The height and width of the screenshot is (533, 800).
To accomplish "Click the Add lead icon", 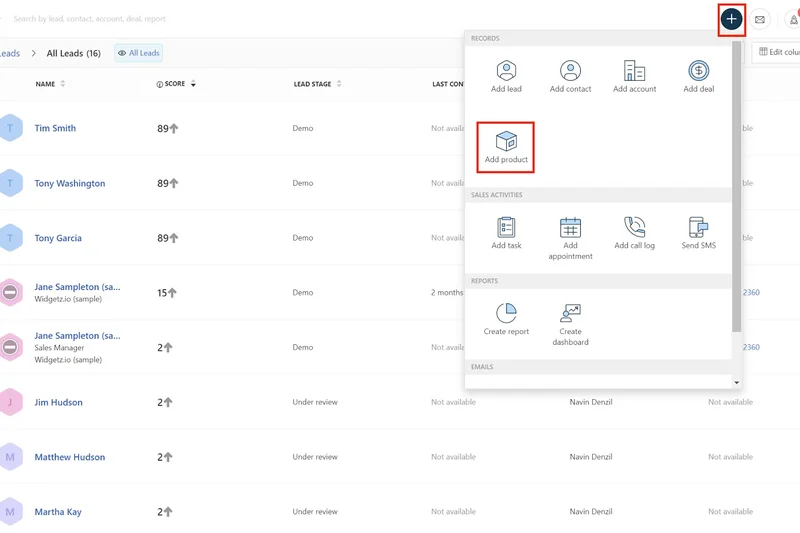I will [506, 71].
